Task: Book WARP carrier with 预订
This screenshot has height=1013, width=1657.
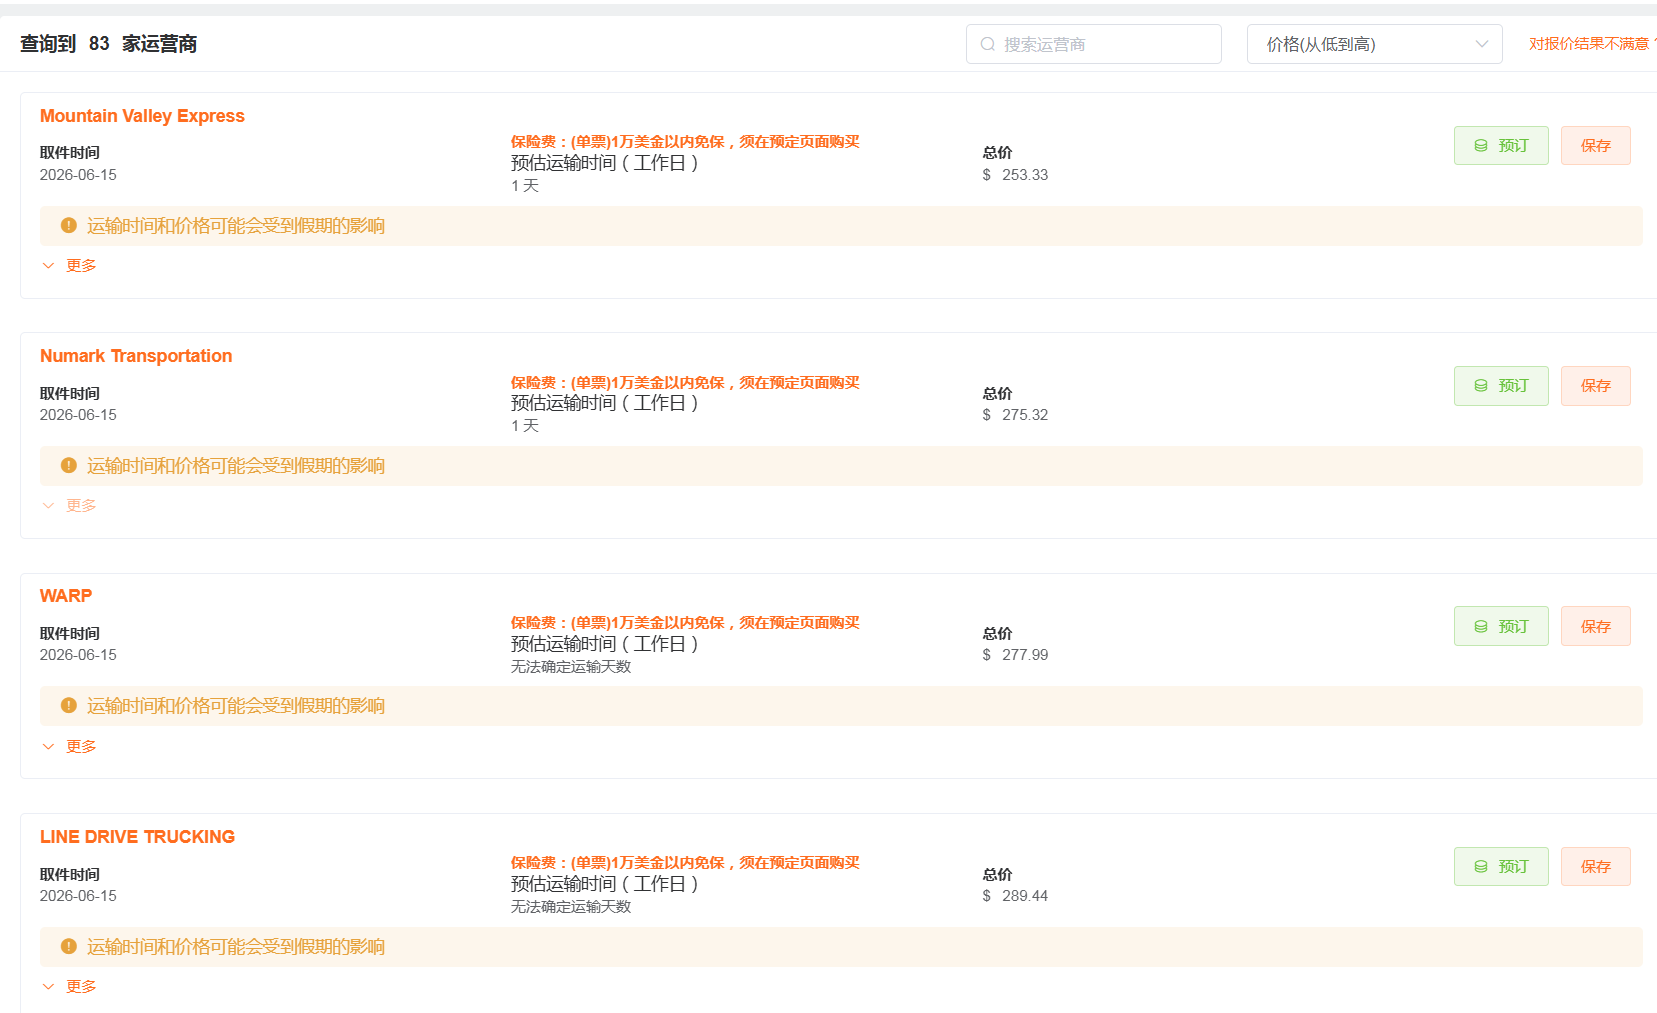Action: coord(1501,626)
